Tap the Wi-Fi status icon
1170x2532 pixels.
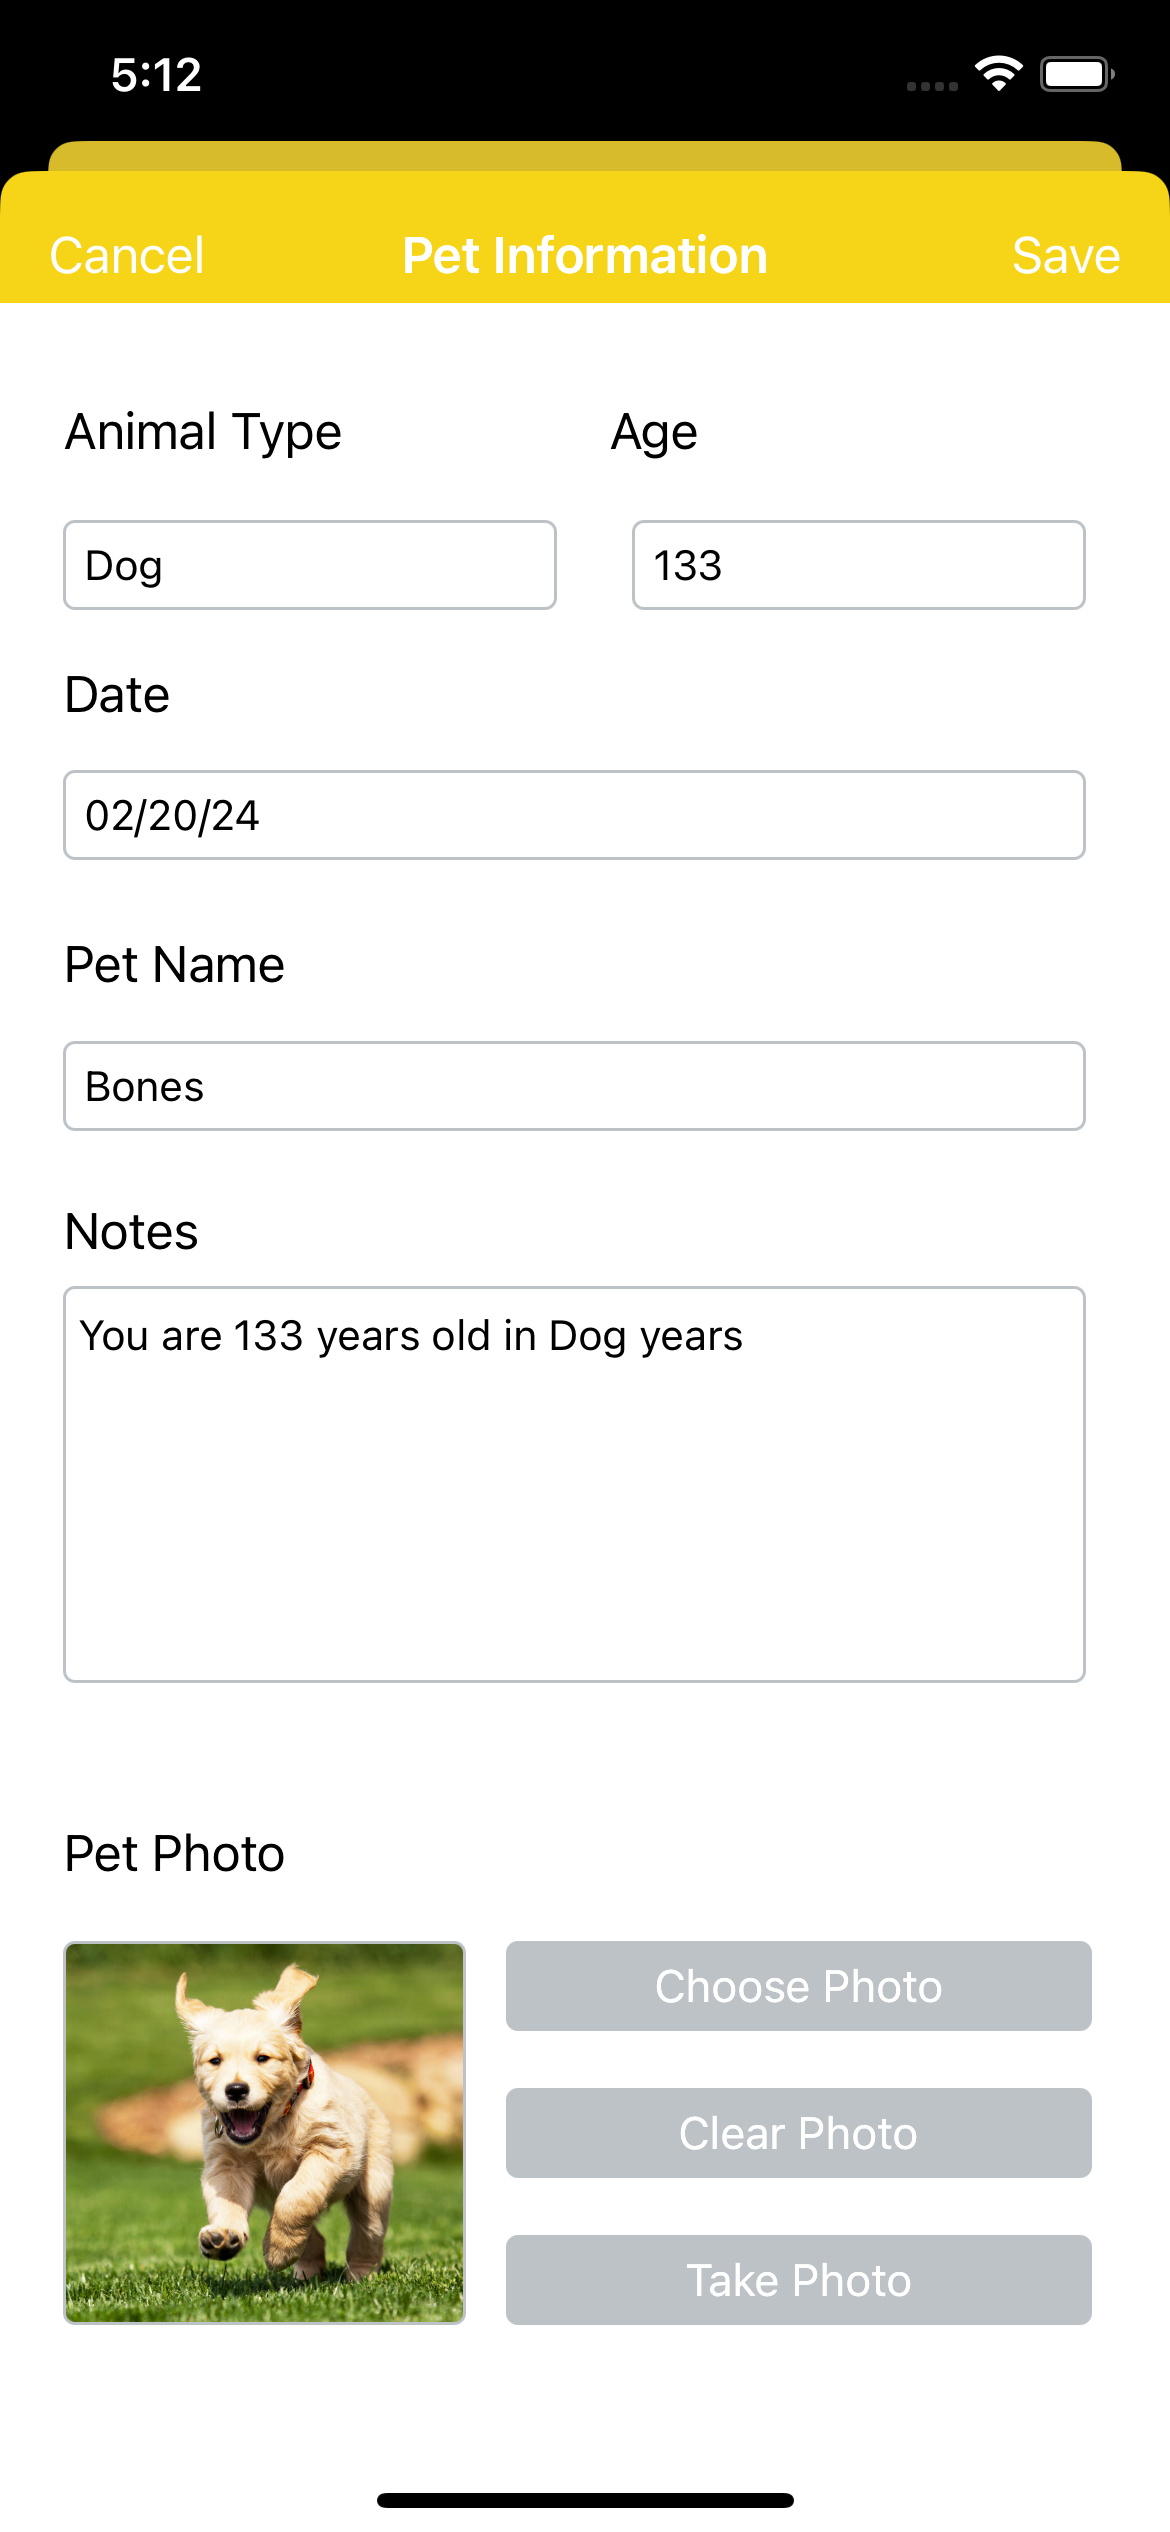click(x=998, y=74)
